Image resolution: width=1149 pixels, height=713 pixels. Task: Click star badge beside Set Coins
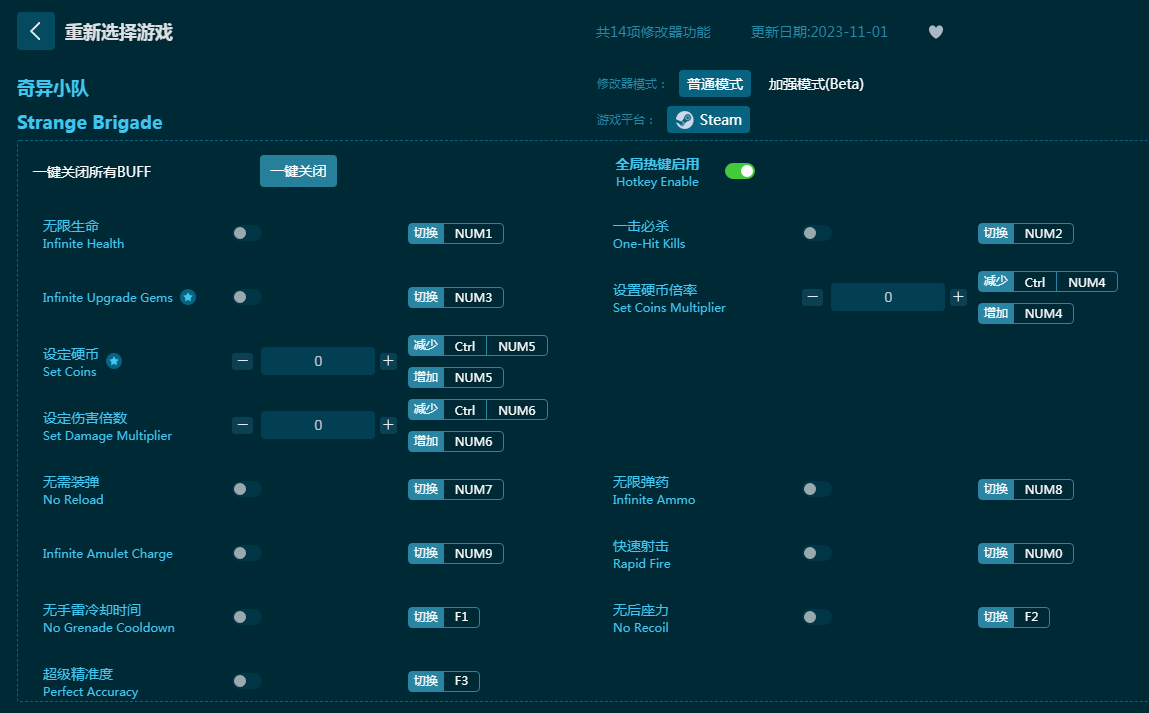click(114, 361)
